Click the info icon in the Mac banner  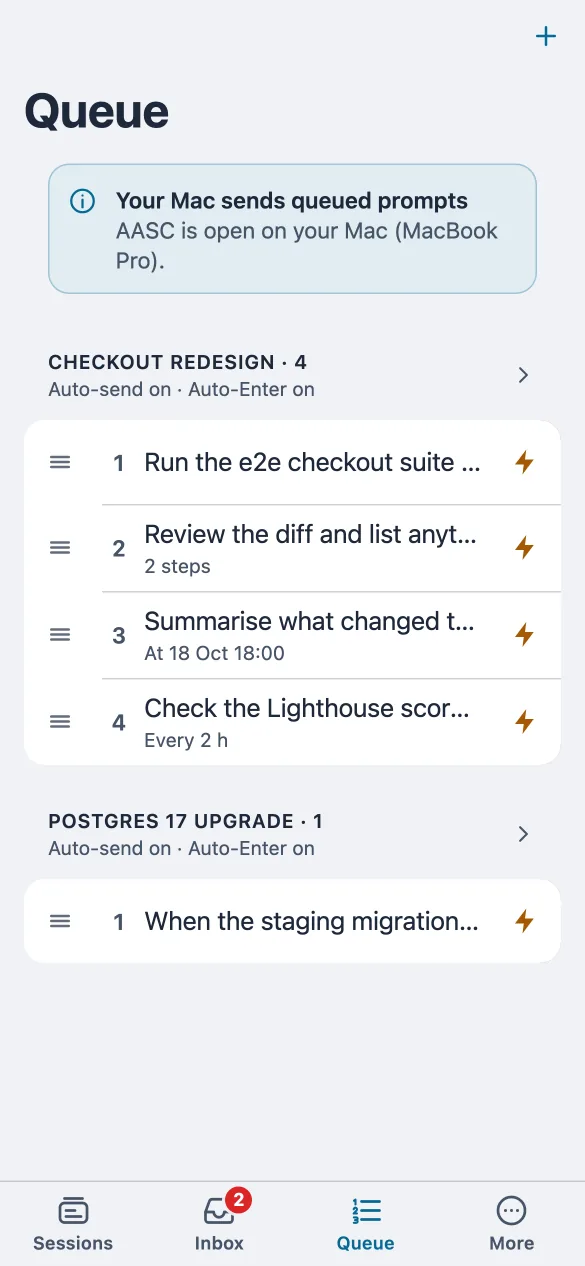[82, 202]
